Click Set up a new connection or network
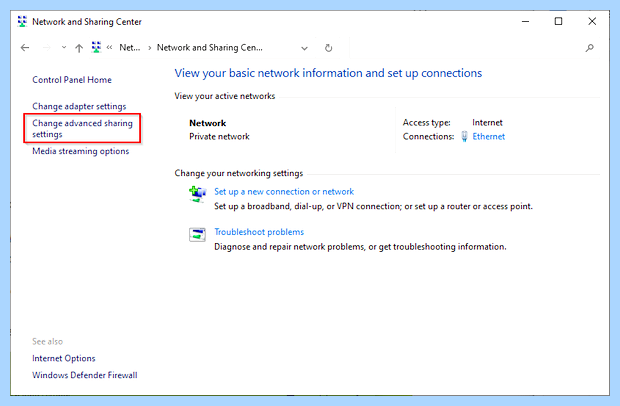The height and width of the screenshot is (406, 620). [284, 192]
